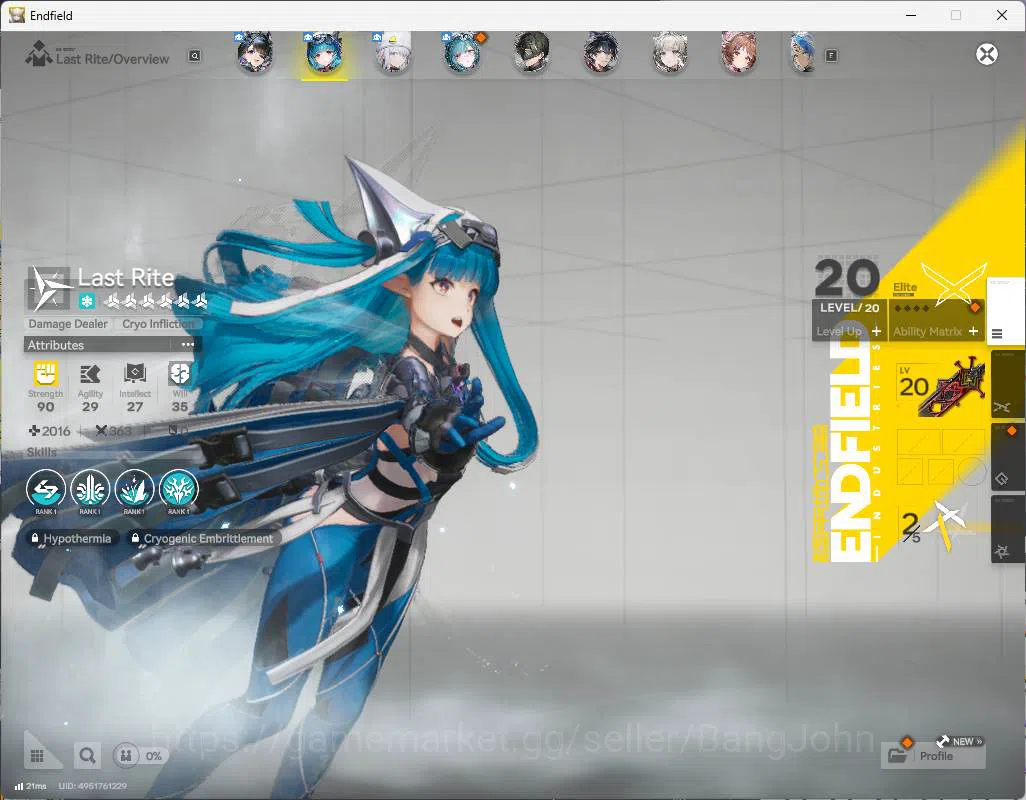The height and width of the screenshot is (800, 1026).
Task: Click the Strength fist icon
Action: tap(46, 374)
